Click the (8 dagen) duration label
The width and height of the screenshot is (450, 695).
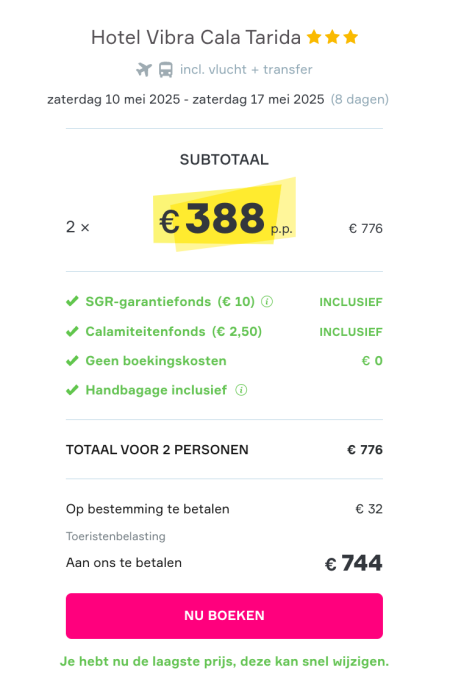point(360,99)
